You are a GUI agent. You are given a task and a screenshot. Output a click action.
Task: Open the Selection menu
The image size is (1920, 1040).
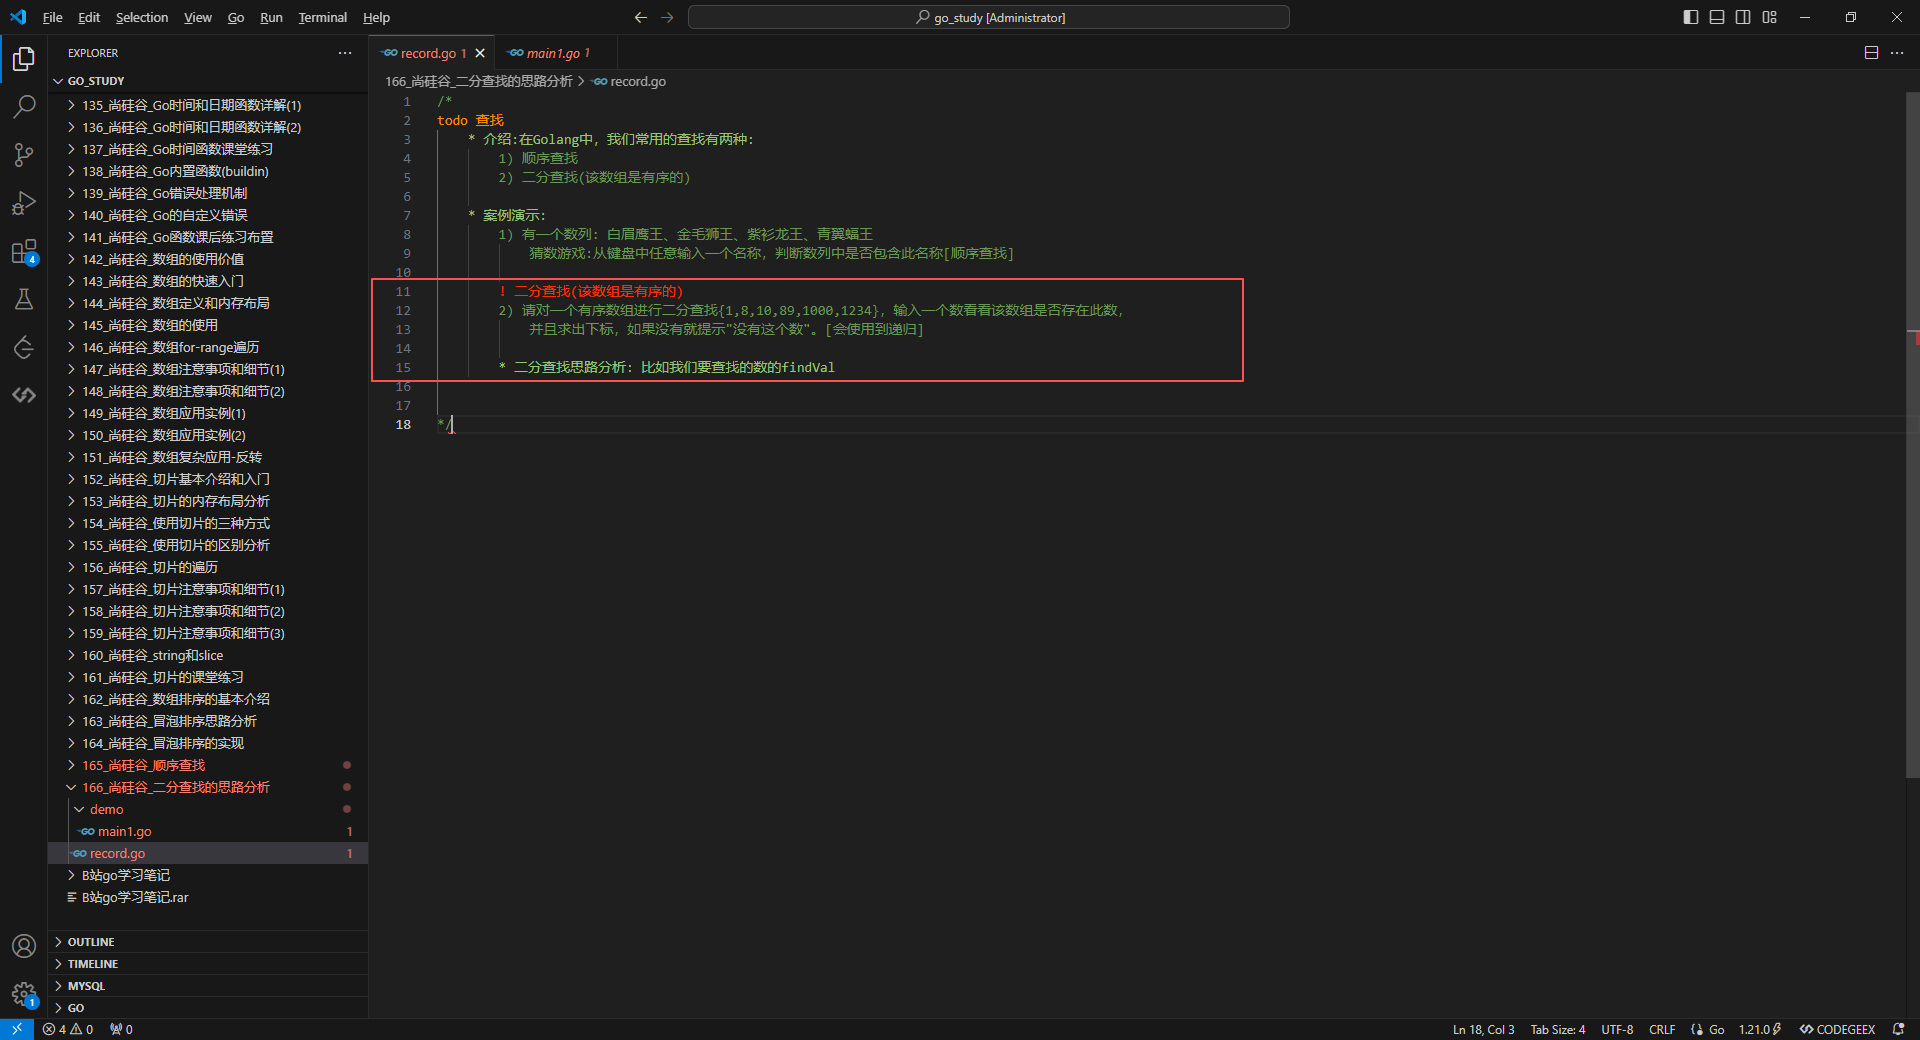(x=142, y=17)
